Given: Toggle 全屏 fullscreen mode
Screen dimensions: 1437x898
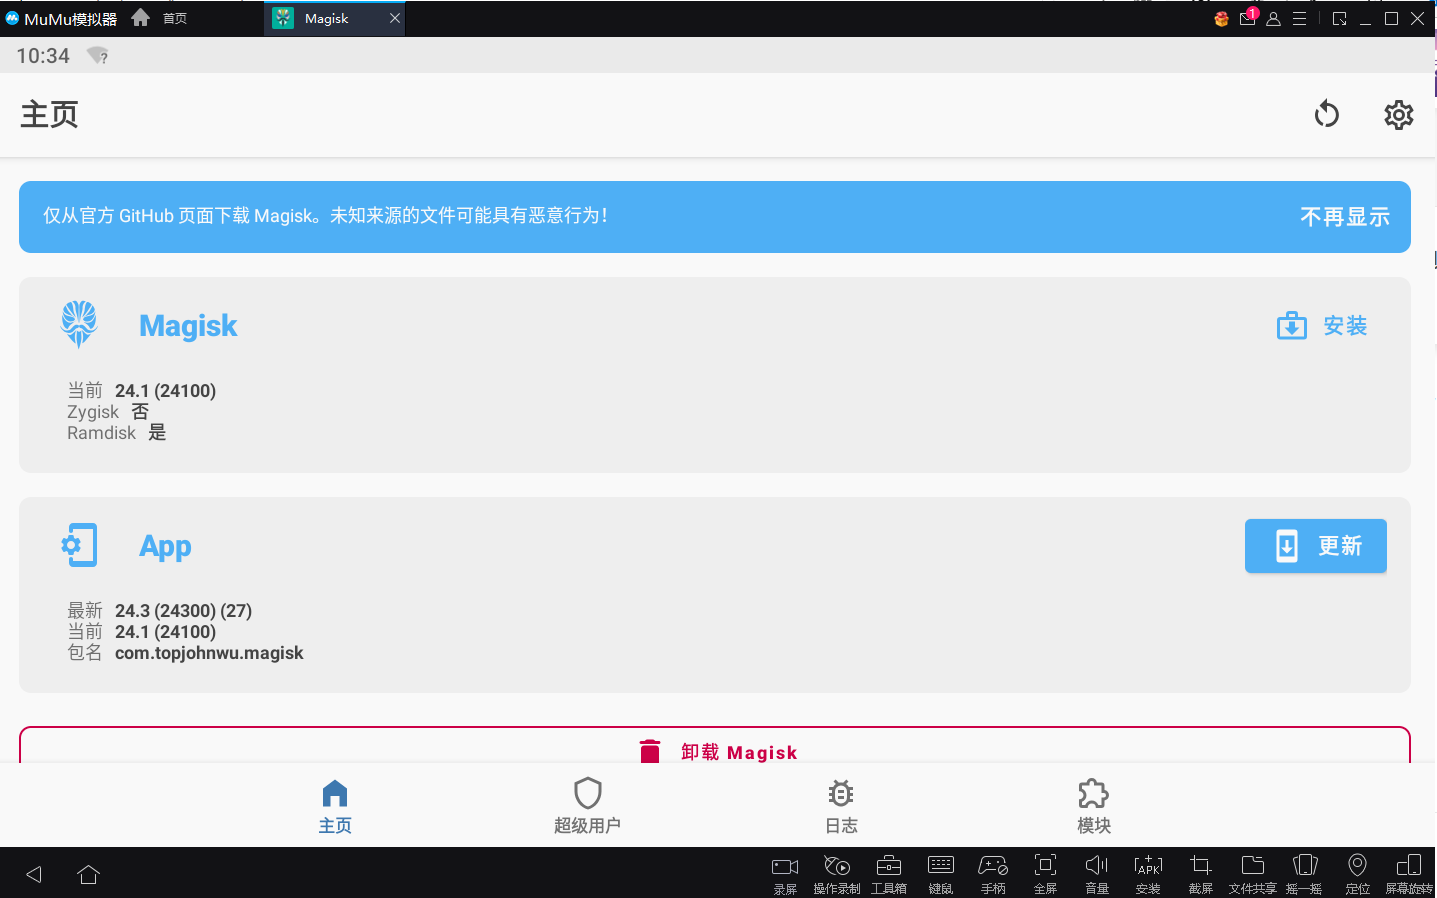Looking at the screenshot, I should 1045,874.
